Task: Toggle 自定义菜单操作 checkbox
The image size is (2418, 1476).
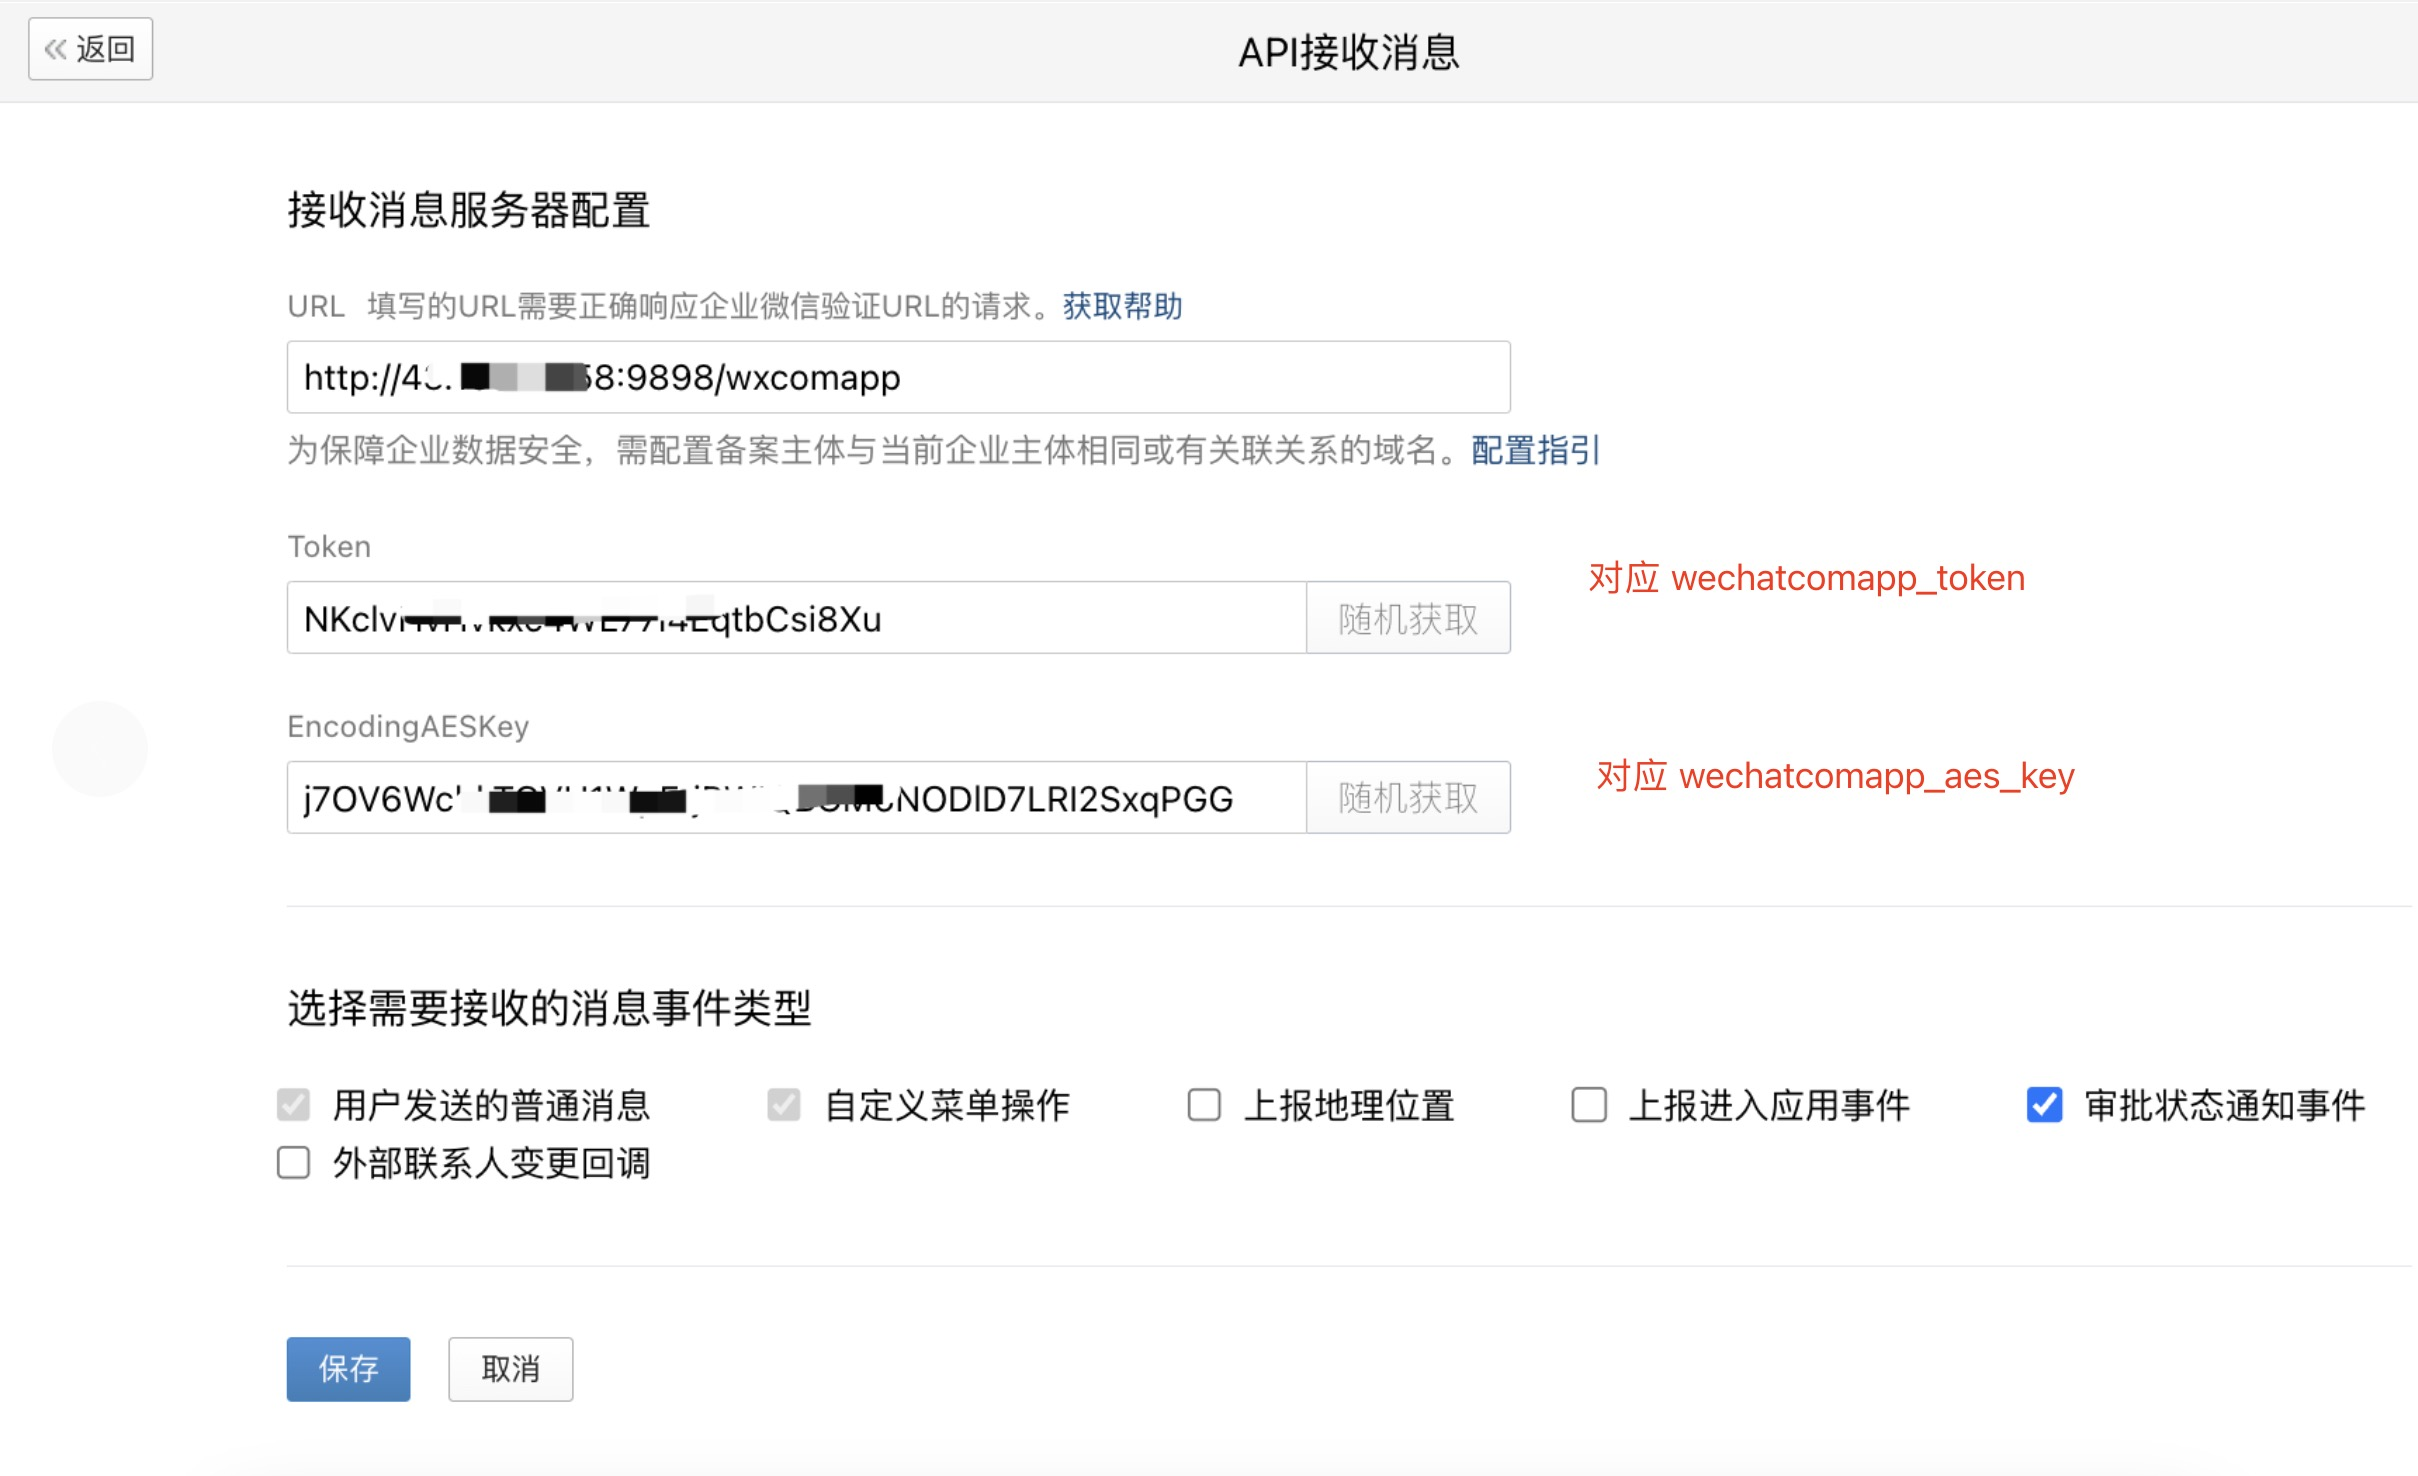Action: (x=784, y=1105)
